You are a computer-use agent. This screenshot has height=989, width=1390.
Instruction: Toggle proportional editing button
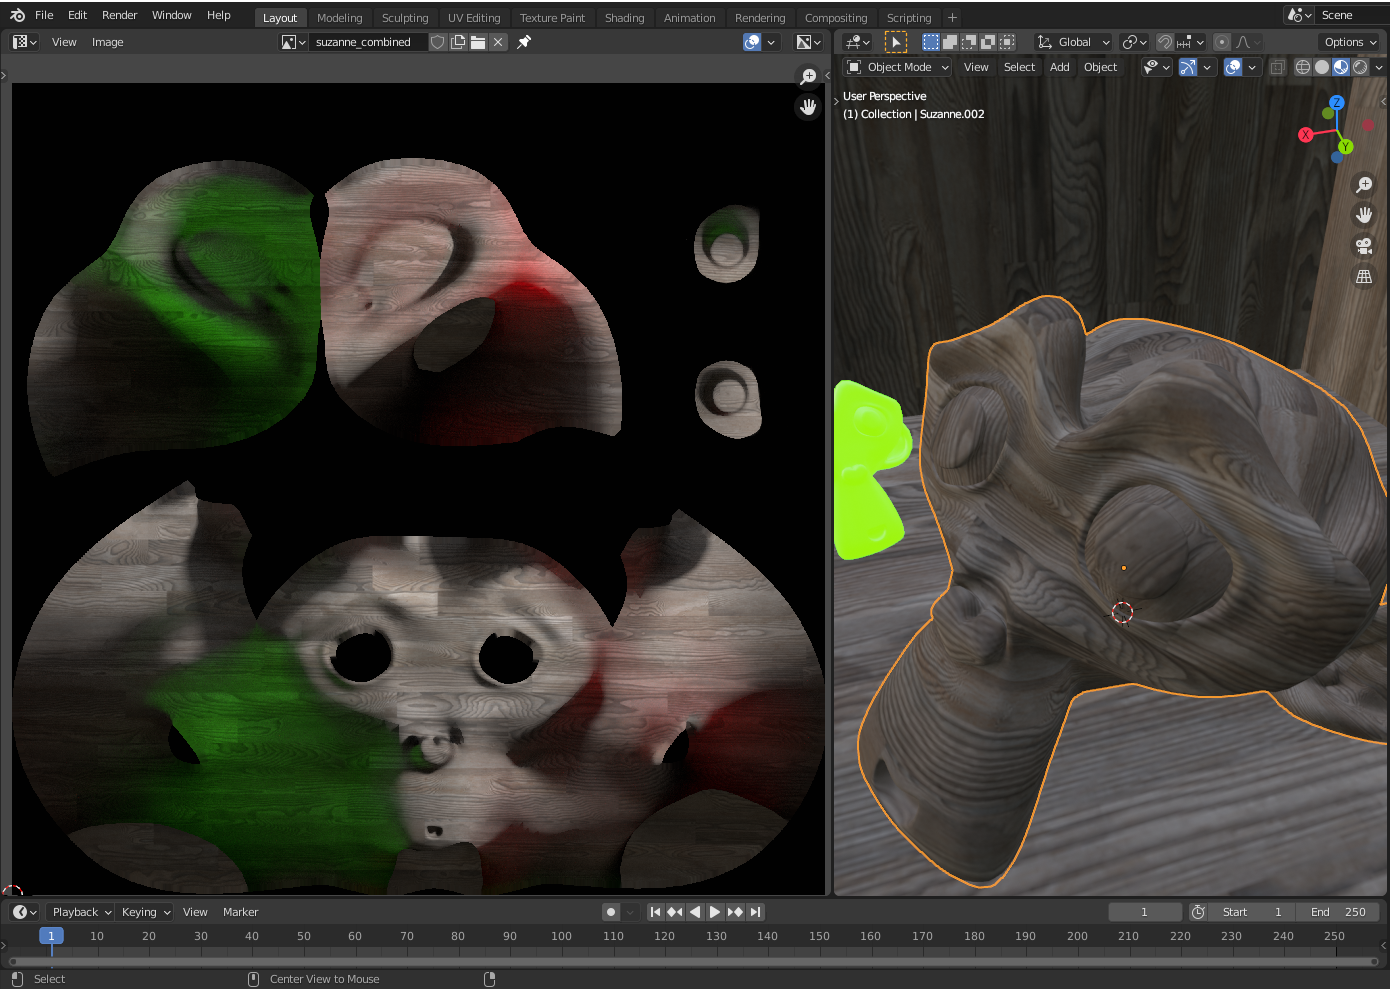click(1222, 42)
